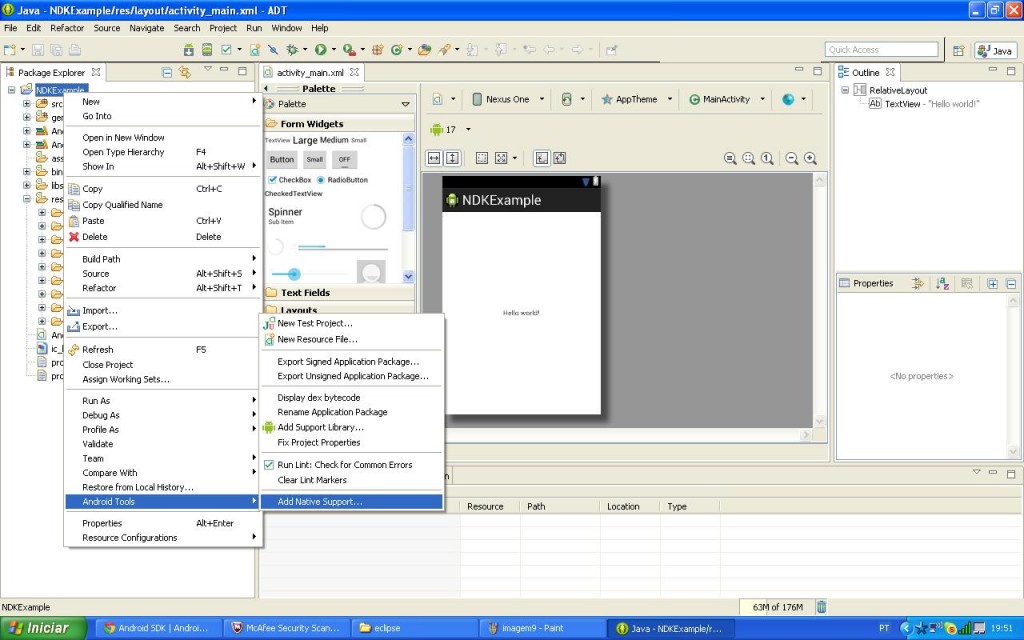The height and width of the screenshot is (640, 1024).
Task: Click the Emulate Real Size zoom icon
Action: click(x=731, y=158)
